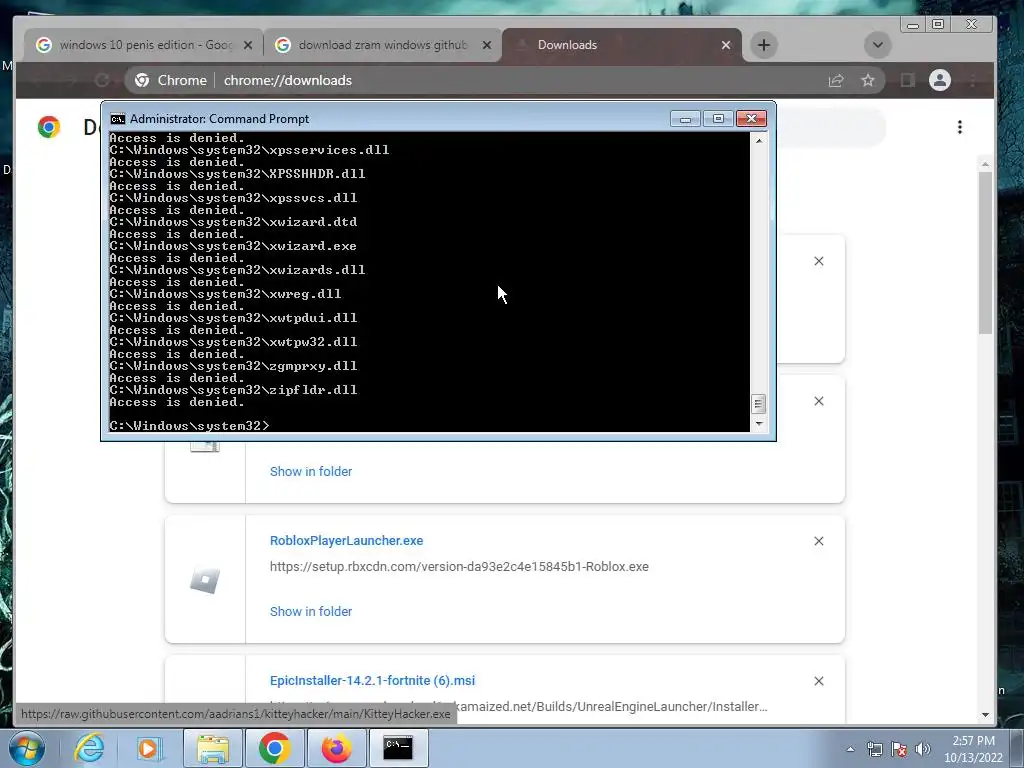Close the Downloads tab
This screenshot has height=768, width=1024.
click(x=726, y=45)
